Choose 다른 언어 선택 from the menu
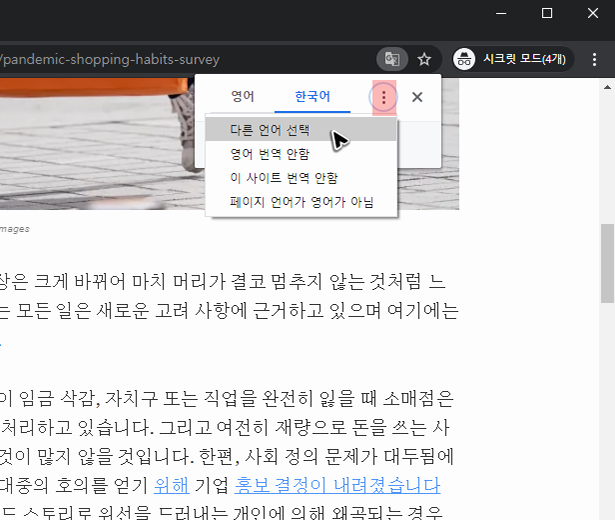615x520 pixels. [x=301, y=130]
